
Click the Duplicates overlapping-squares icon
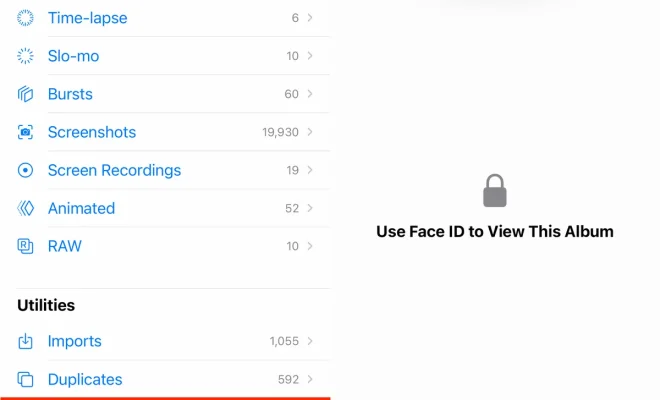(26, 379)
